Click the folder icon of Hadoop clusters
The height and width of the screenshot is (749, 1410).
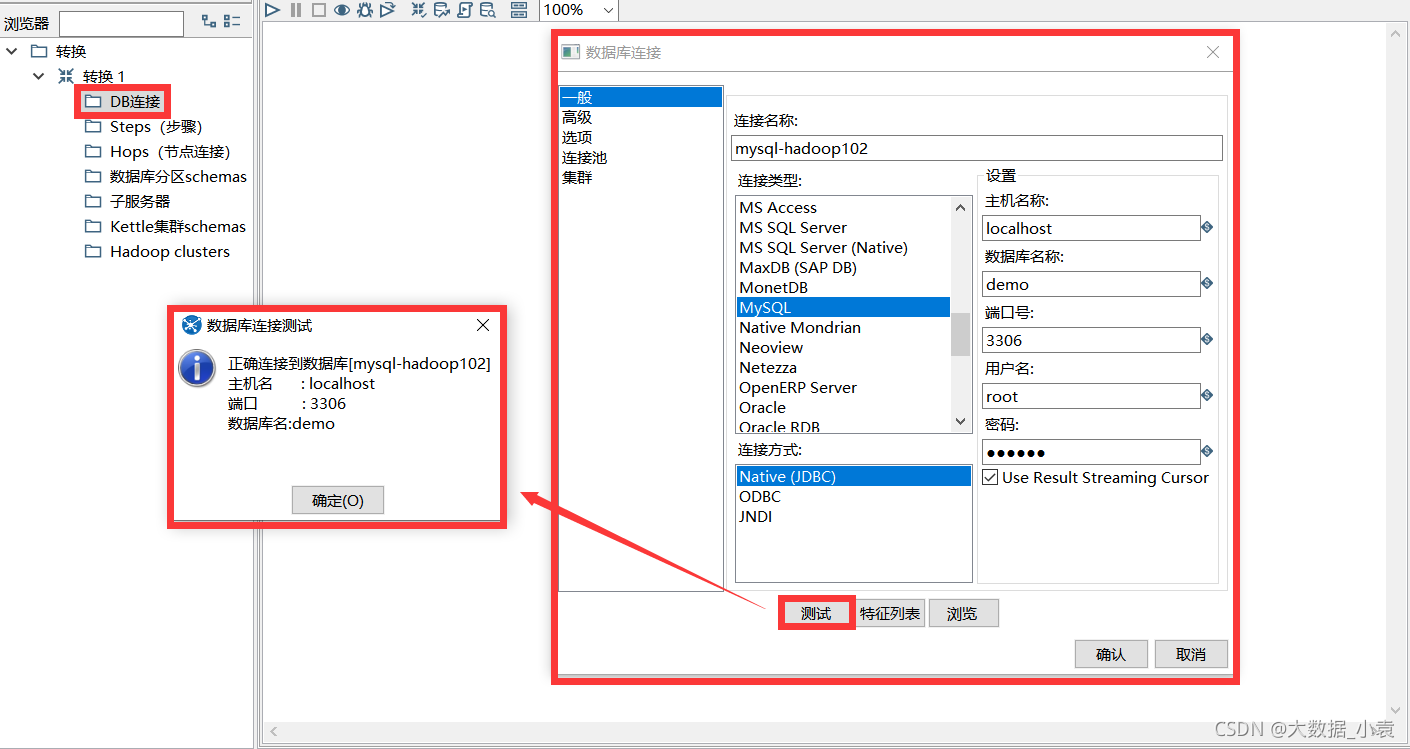93,251
